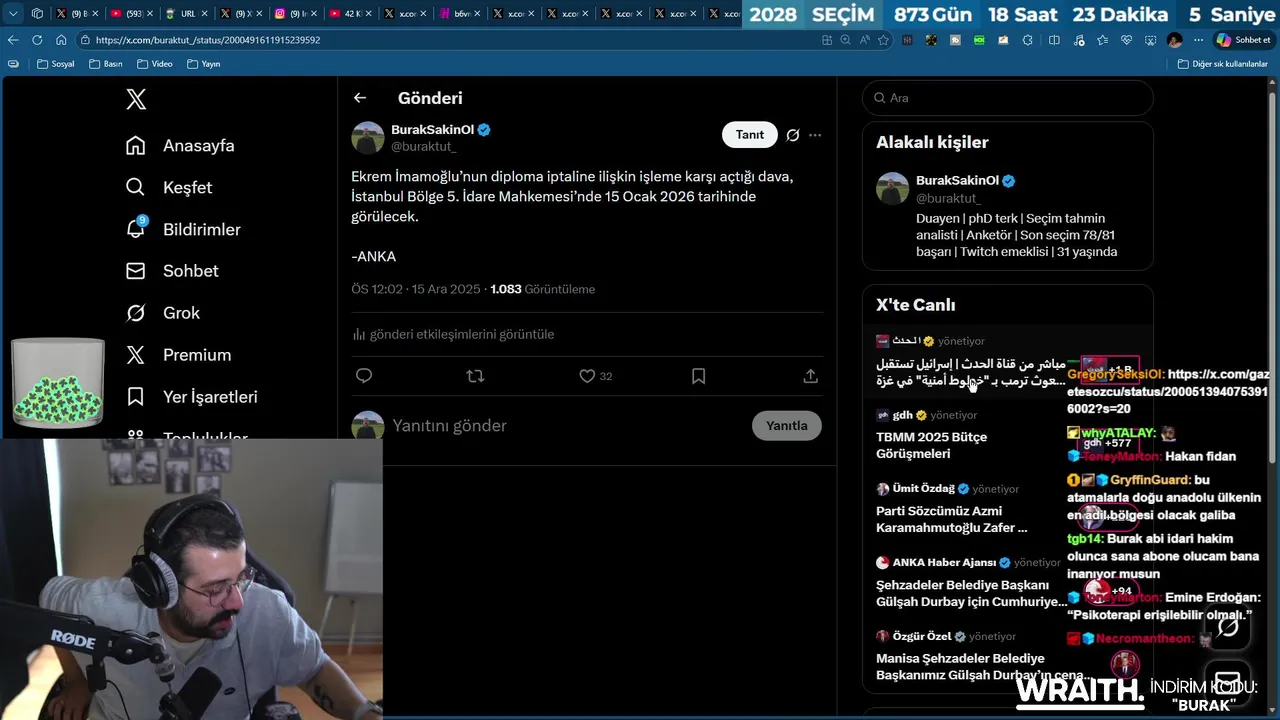Toggle the split screen icon
This screenshot has width=1280, height=720.
[x=1054, y=40]
